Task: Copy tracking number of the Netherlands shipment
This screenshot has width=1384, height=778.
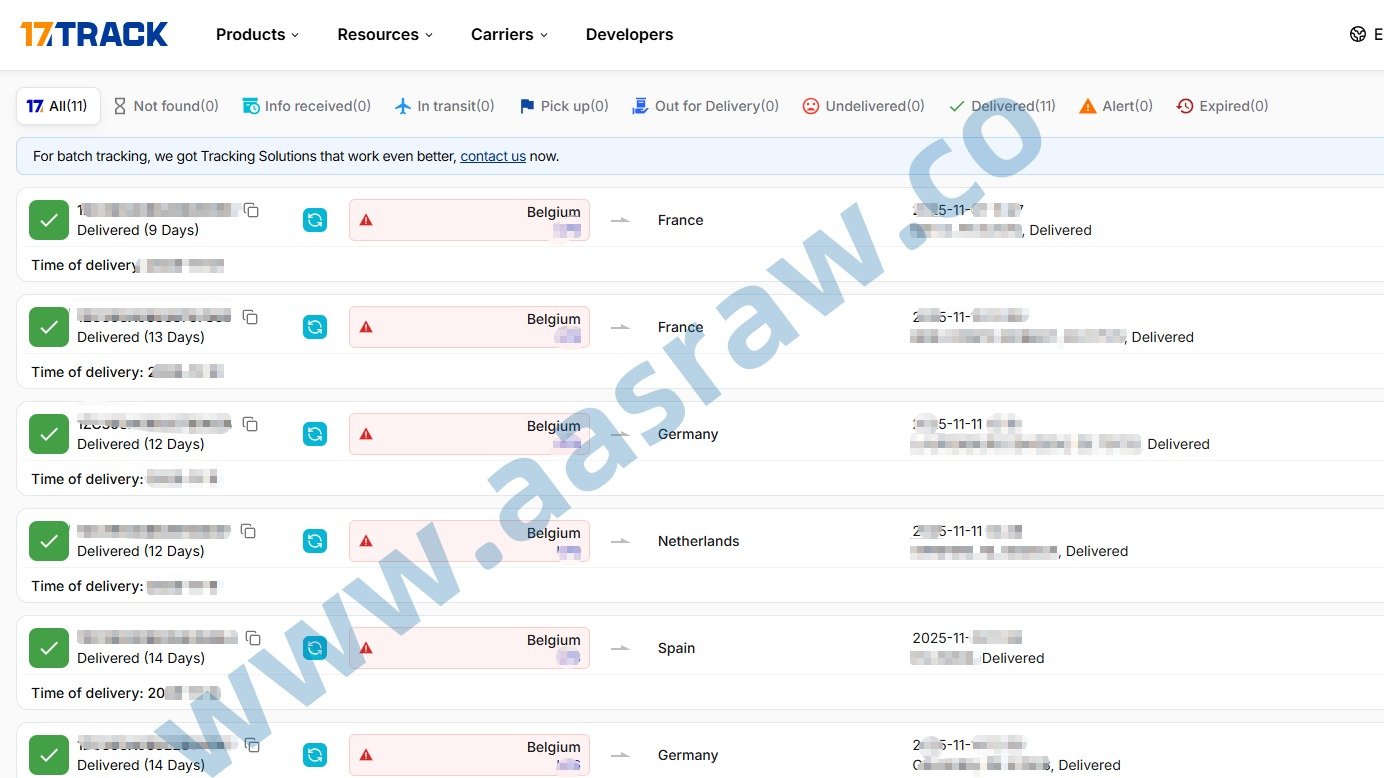Action: [x=249, y=532]
